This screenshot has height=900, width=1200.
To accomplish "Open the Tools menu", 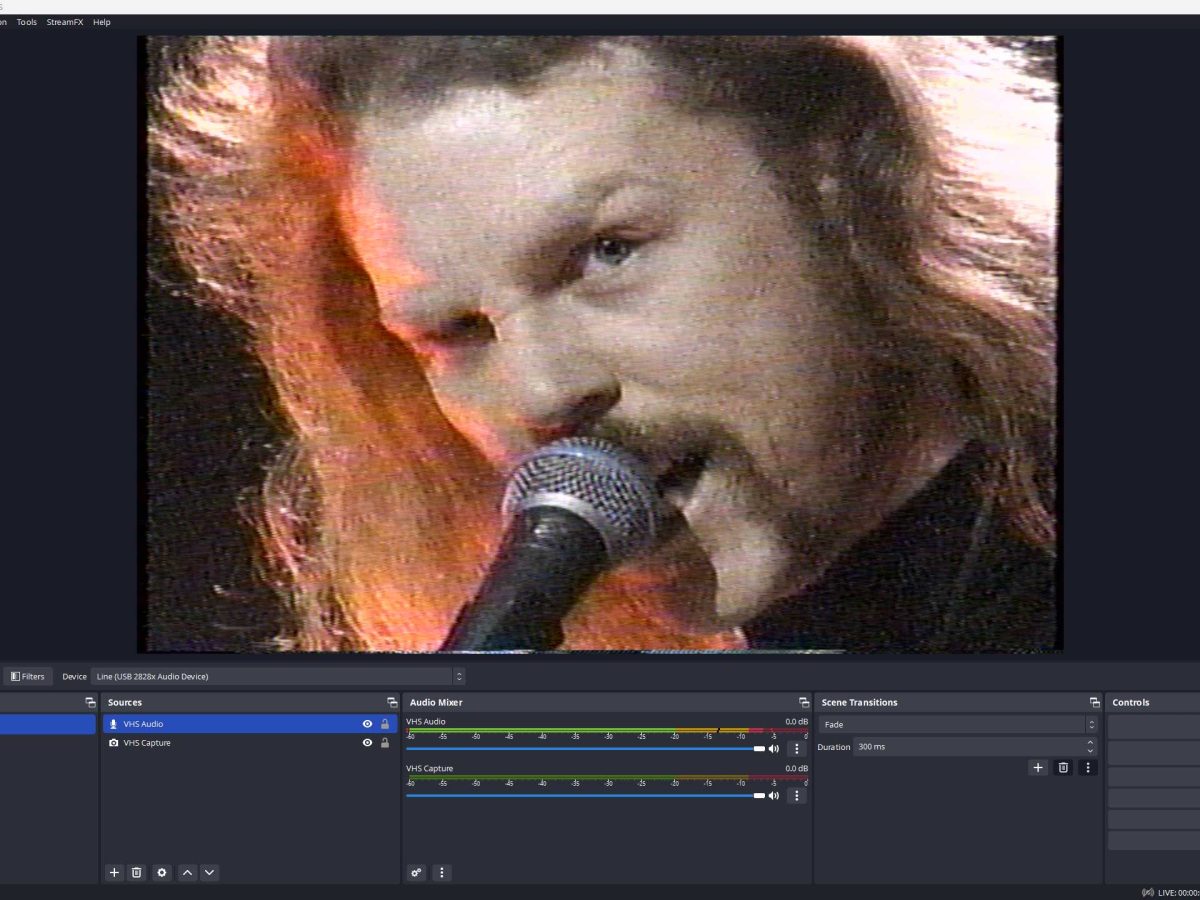I will [27, 22].
